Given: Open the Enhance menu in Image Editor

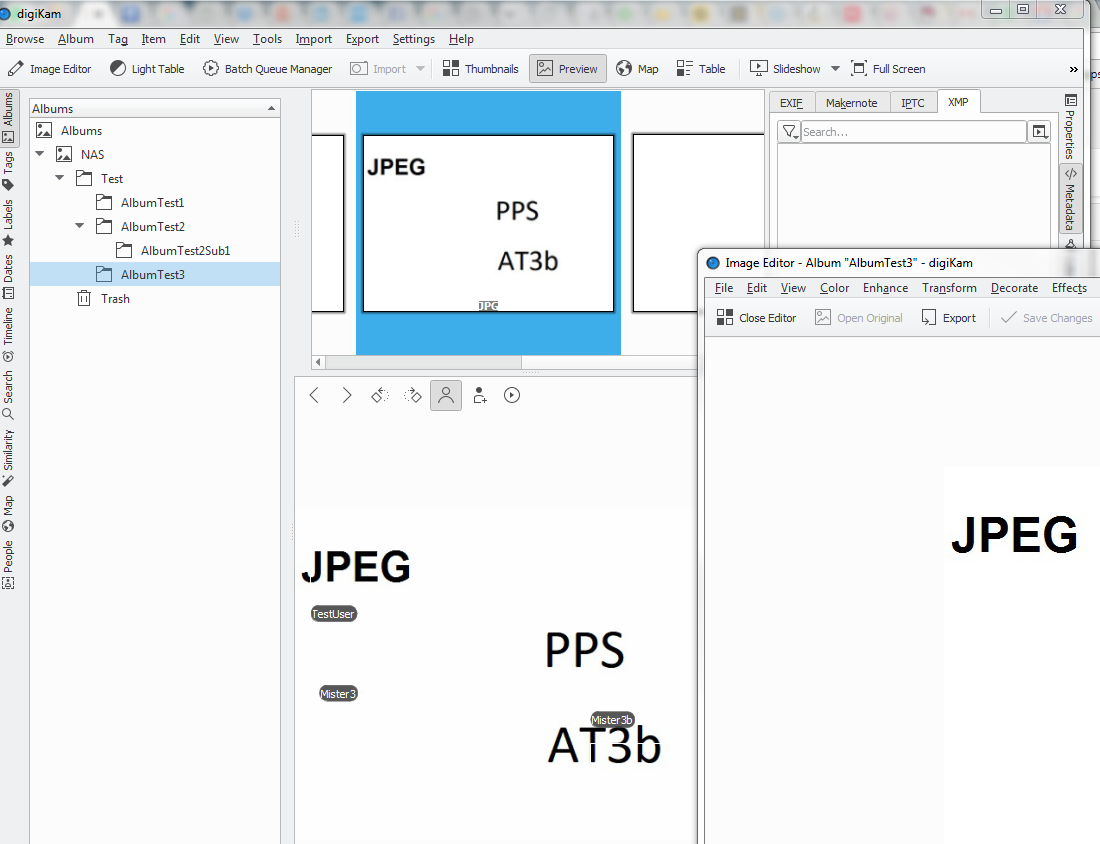Looking at the screenshot, I should point(885,288).
